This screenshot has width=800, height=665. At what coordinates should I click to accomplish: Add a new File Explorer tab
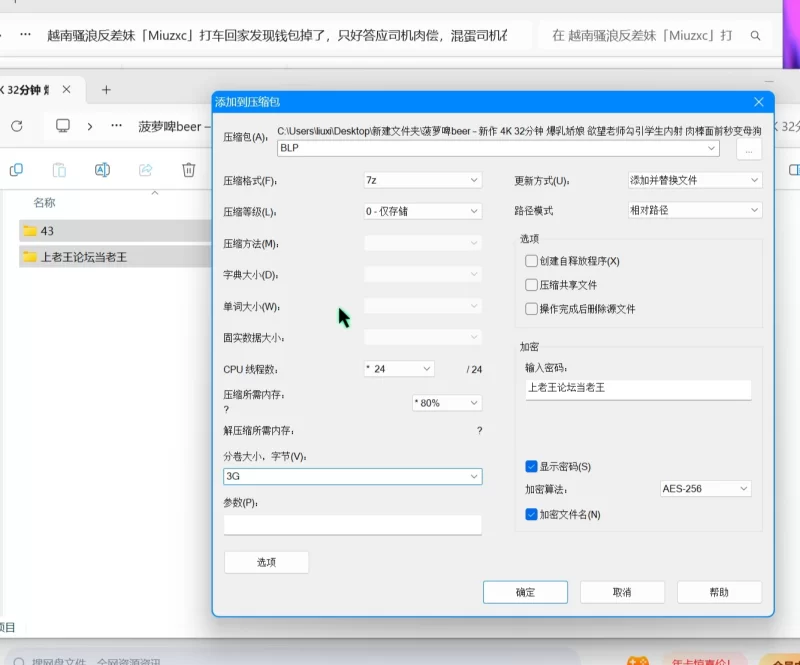coord(106,90)
